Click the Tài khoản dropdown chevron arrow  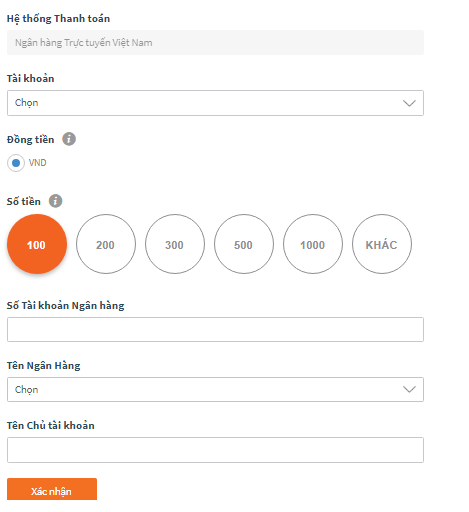[x=409, y=103]
